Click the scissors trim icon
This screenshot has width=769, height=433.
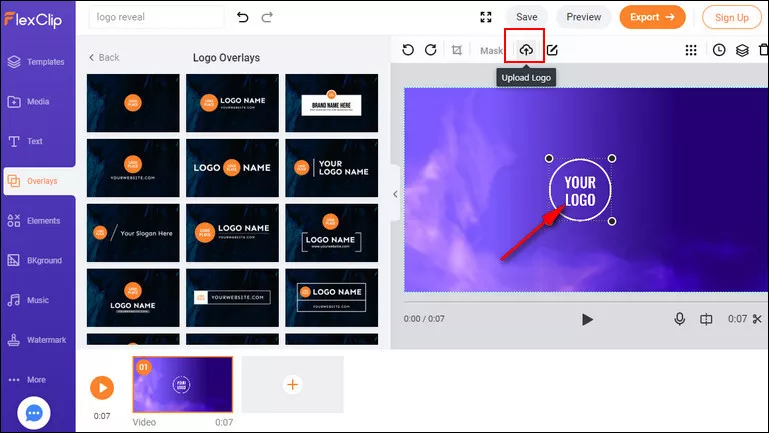757,319
